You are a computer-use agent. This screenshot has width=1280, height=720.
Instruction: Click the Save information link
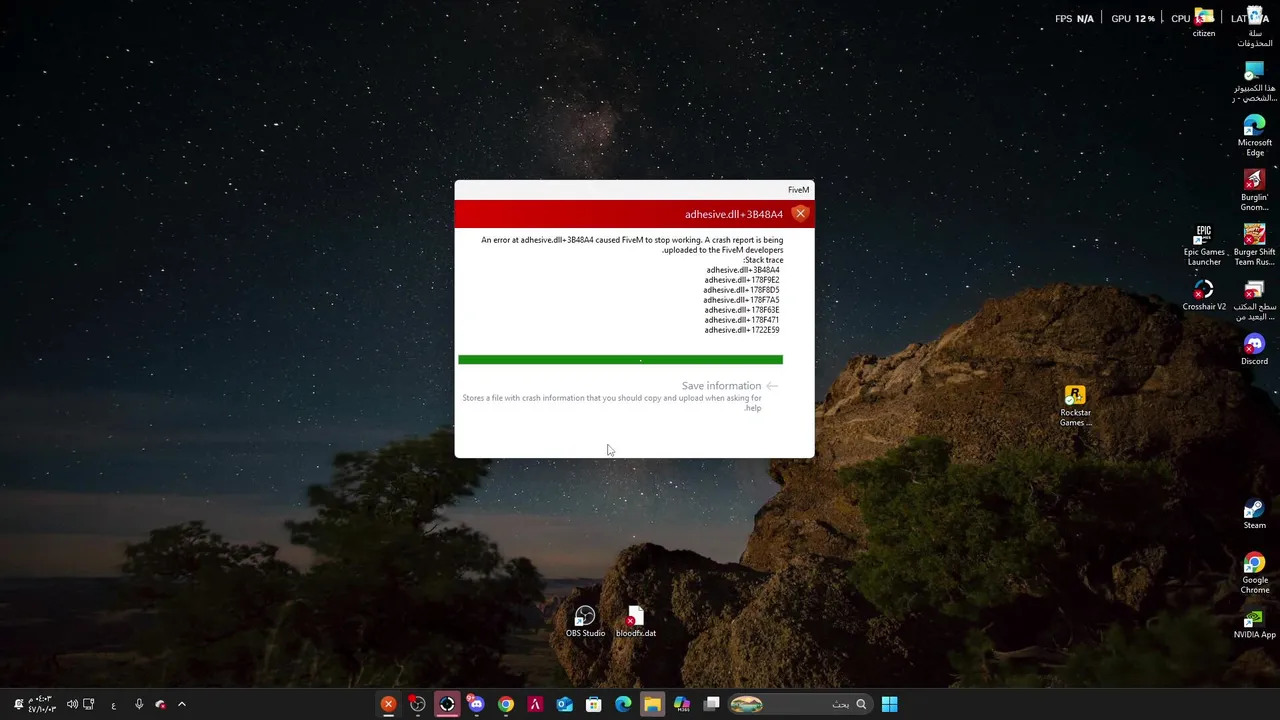(721, 386)
